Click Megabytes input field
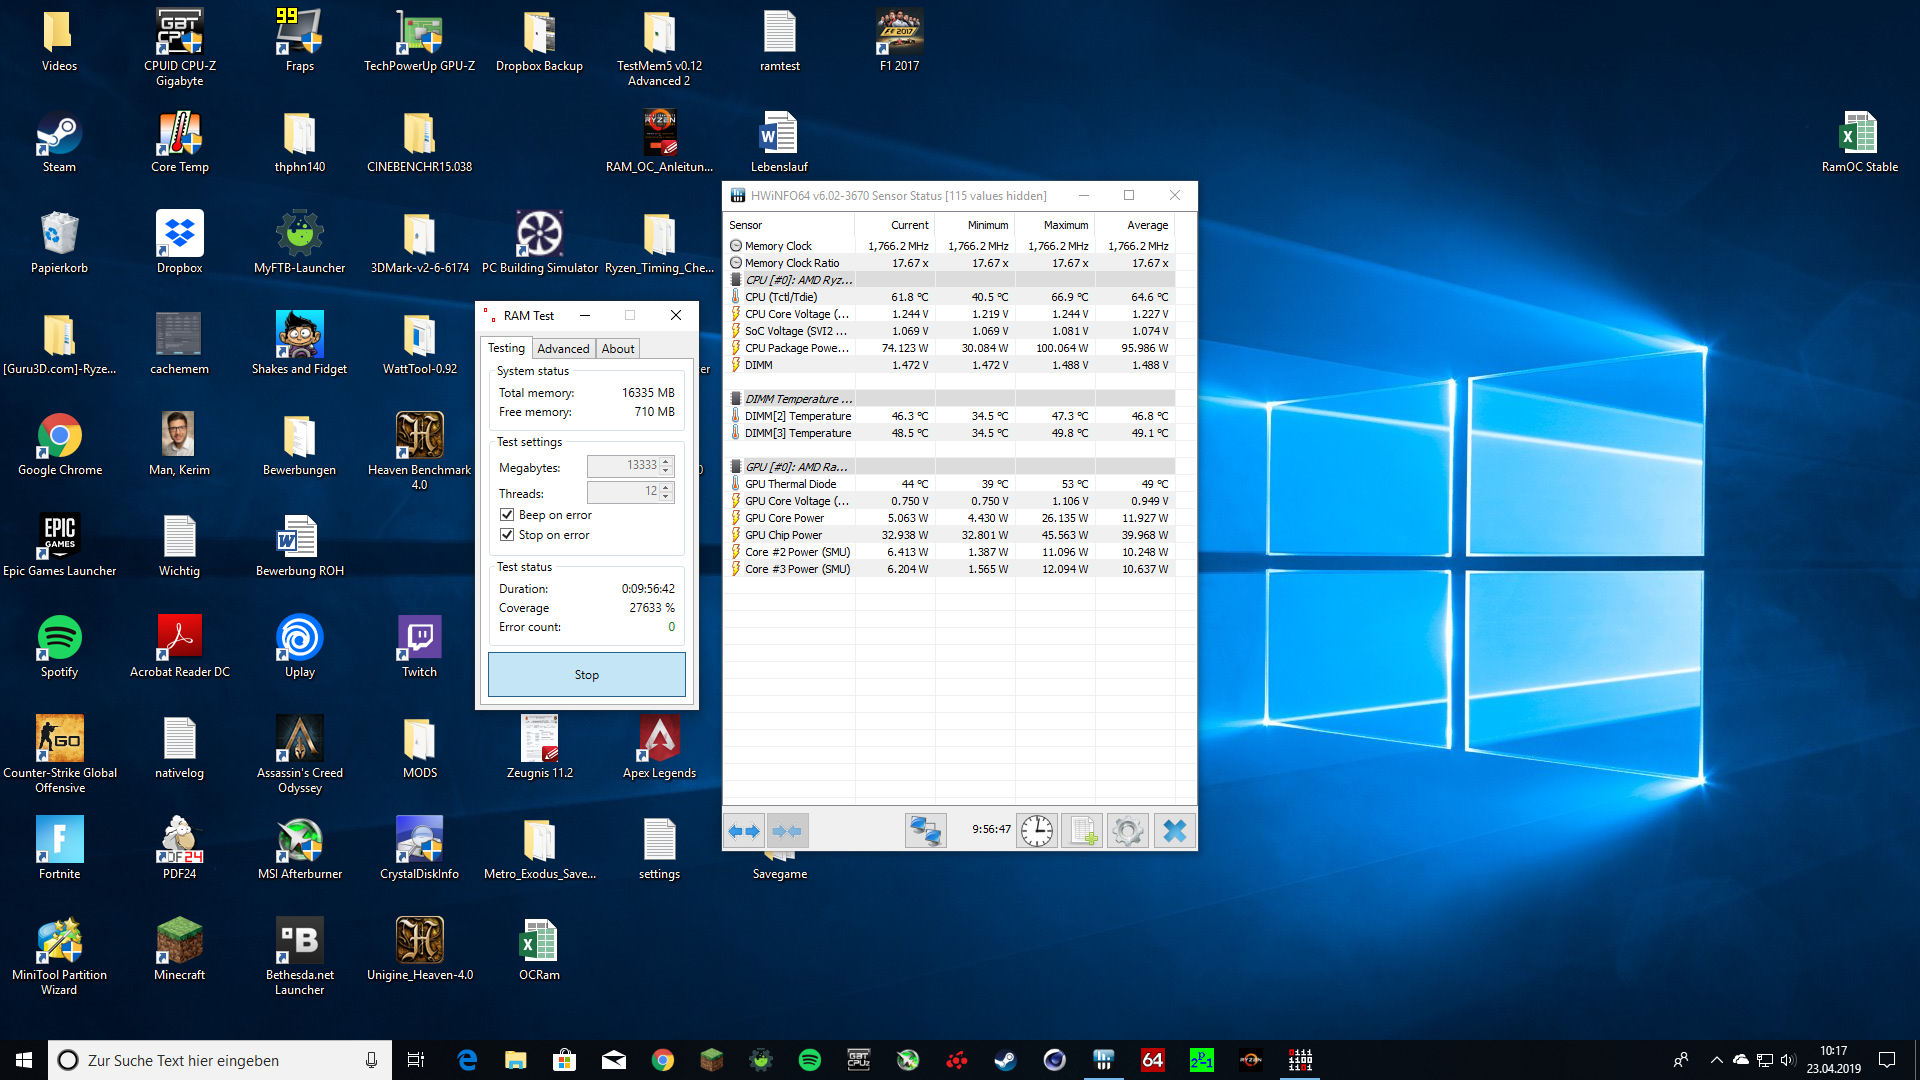 [624, 466]
